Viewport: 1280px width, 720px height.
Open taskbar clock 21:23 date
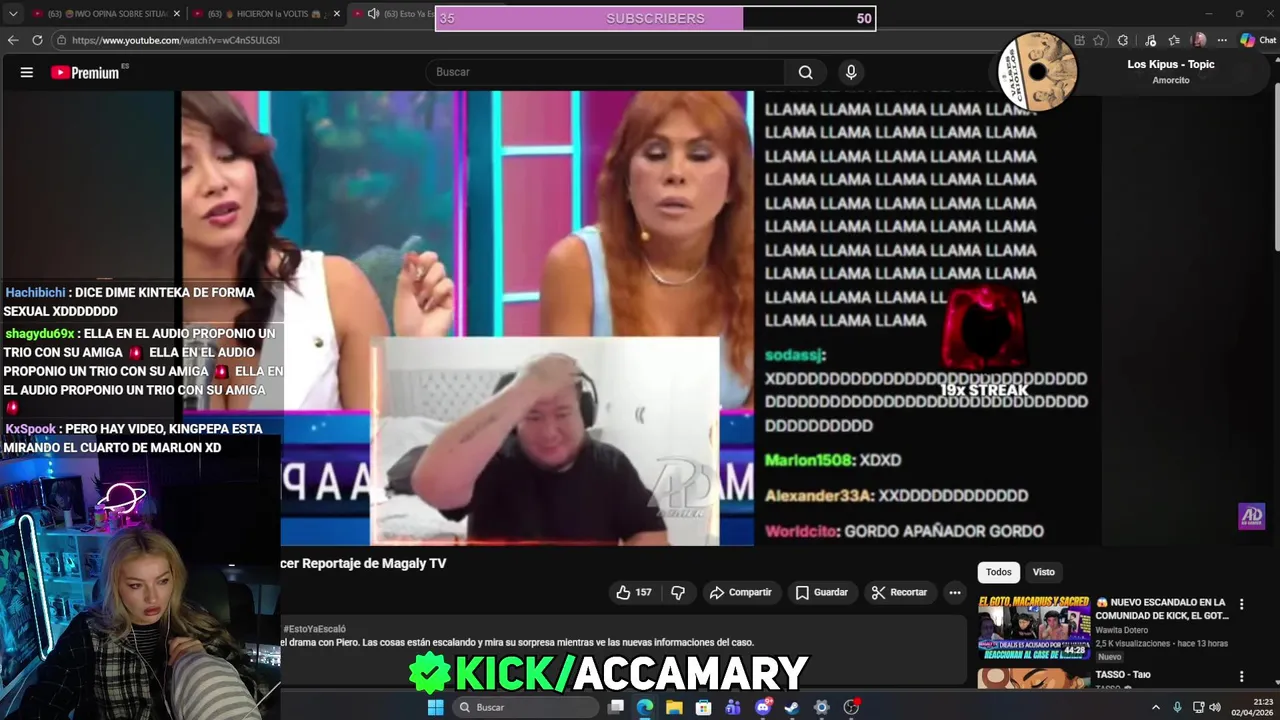[1252, 707]
